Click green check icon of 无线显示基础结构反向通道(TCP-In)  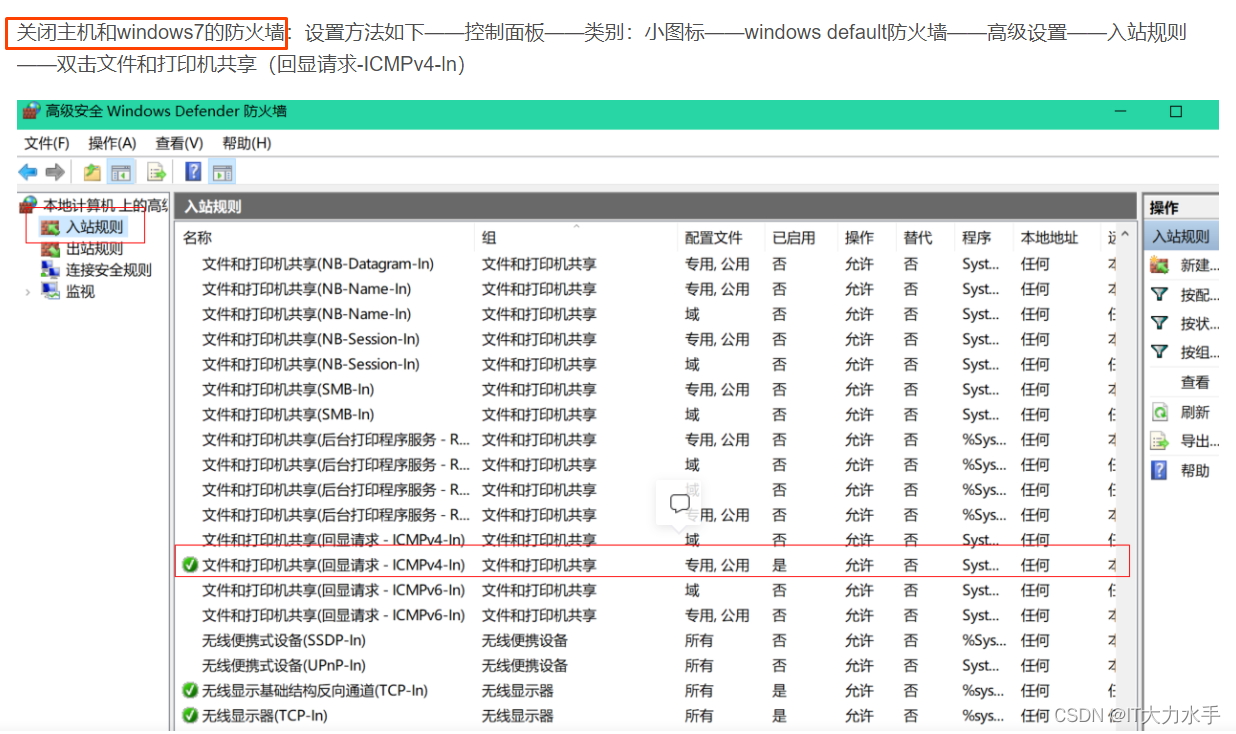(x=190, y=690)
